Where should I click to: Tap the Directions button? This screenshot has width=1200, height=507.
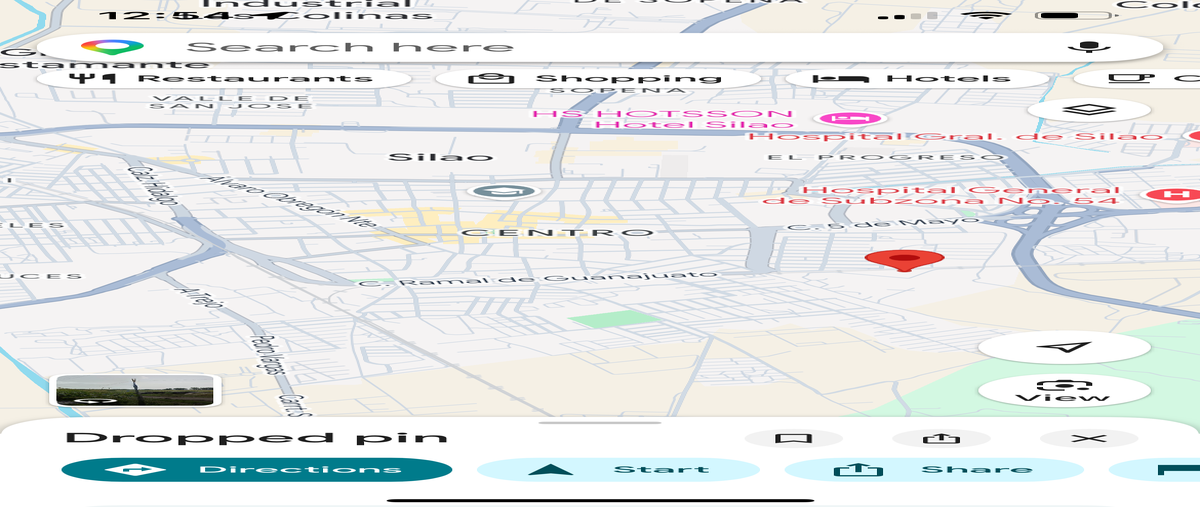click(x=257, y=470)
